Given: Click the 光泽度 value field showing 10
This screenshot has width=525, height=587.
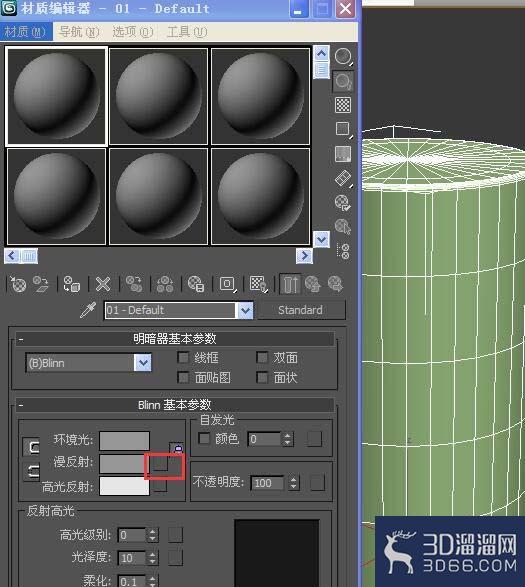Looking at the screenshot, I should 131,558.
